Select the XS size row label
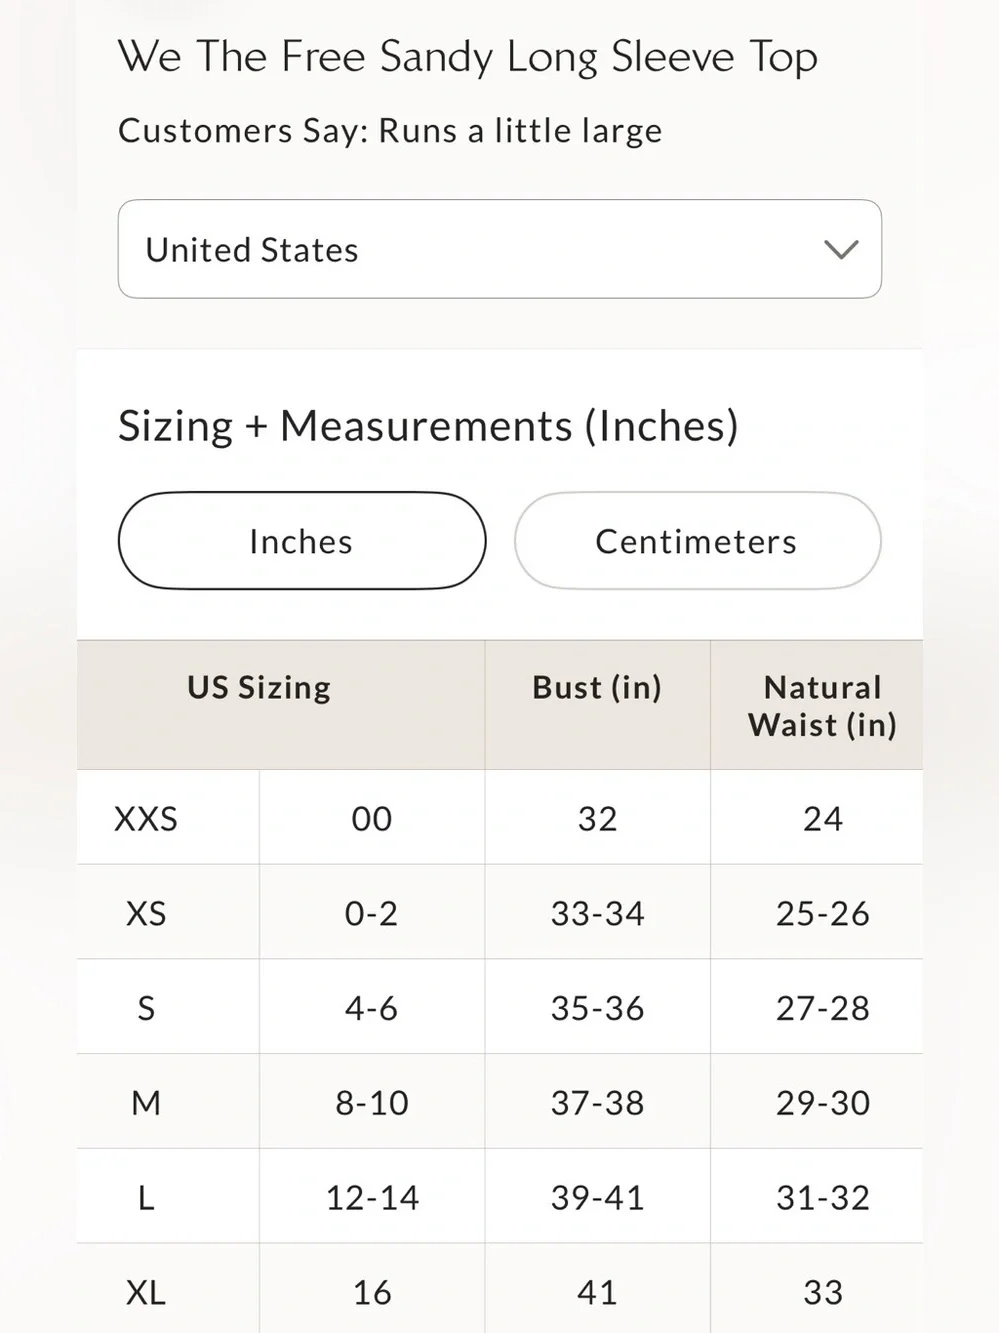999x1333 pixels. click(146, 913)
